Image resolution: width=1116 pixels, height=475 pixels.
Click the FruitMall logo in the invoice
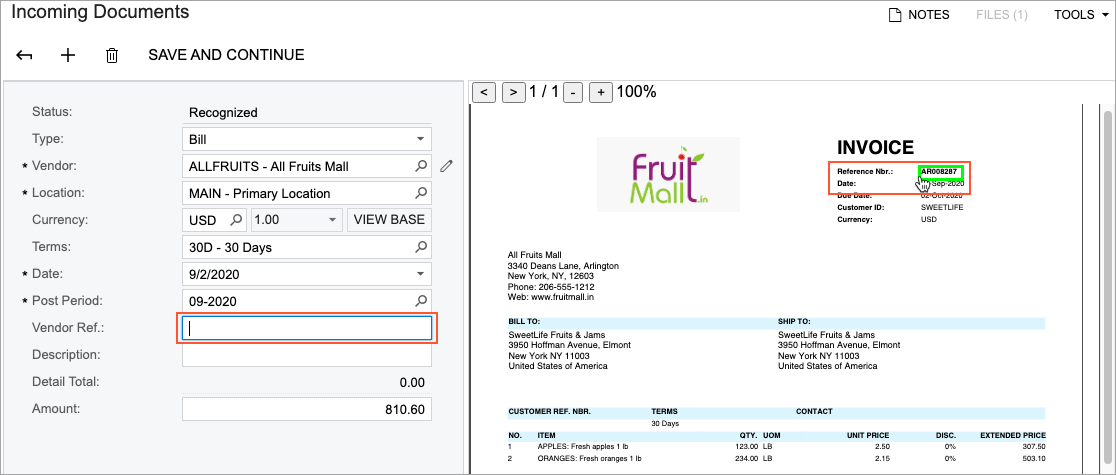(x=668, y=174)
